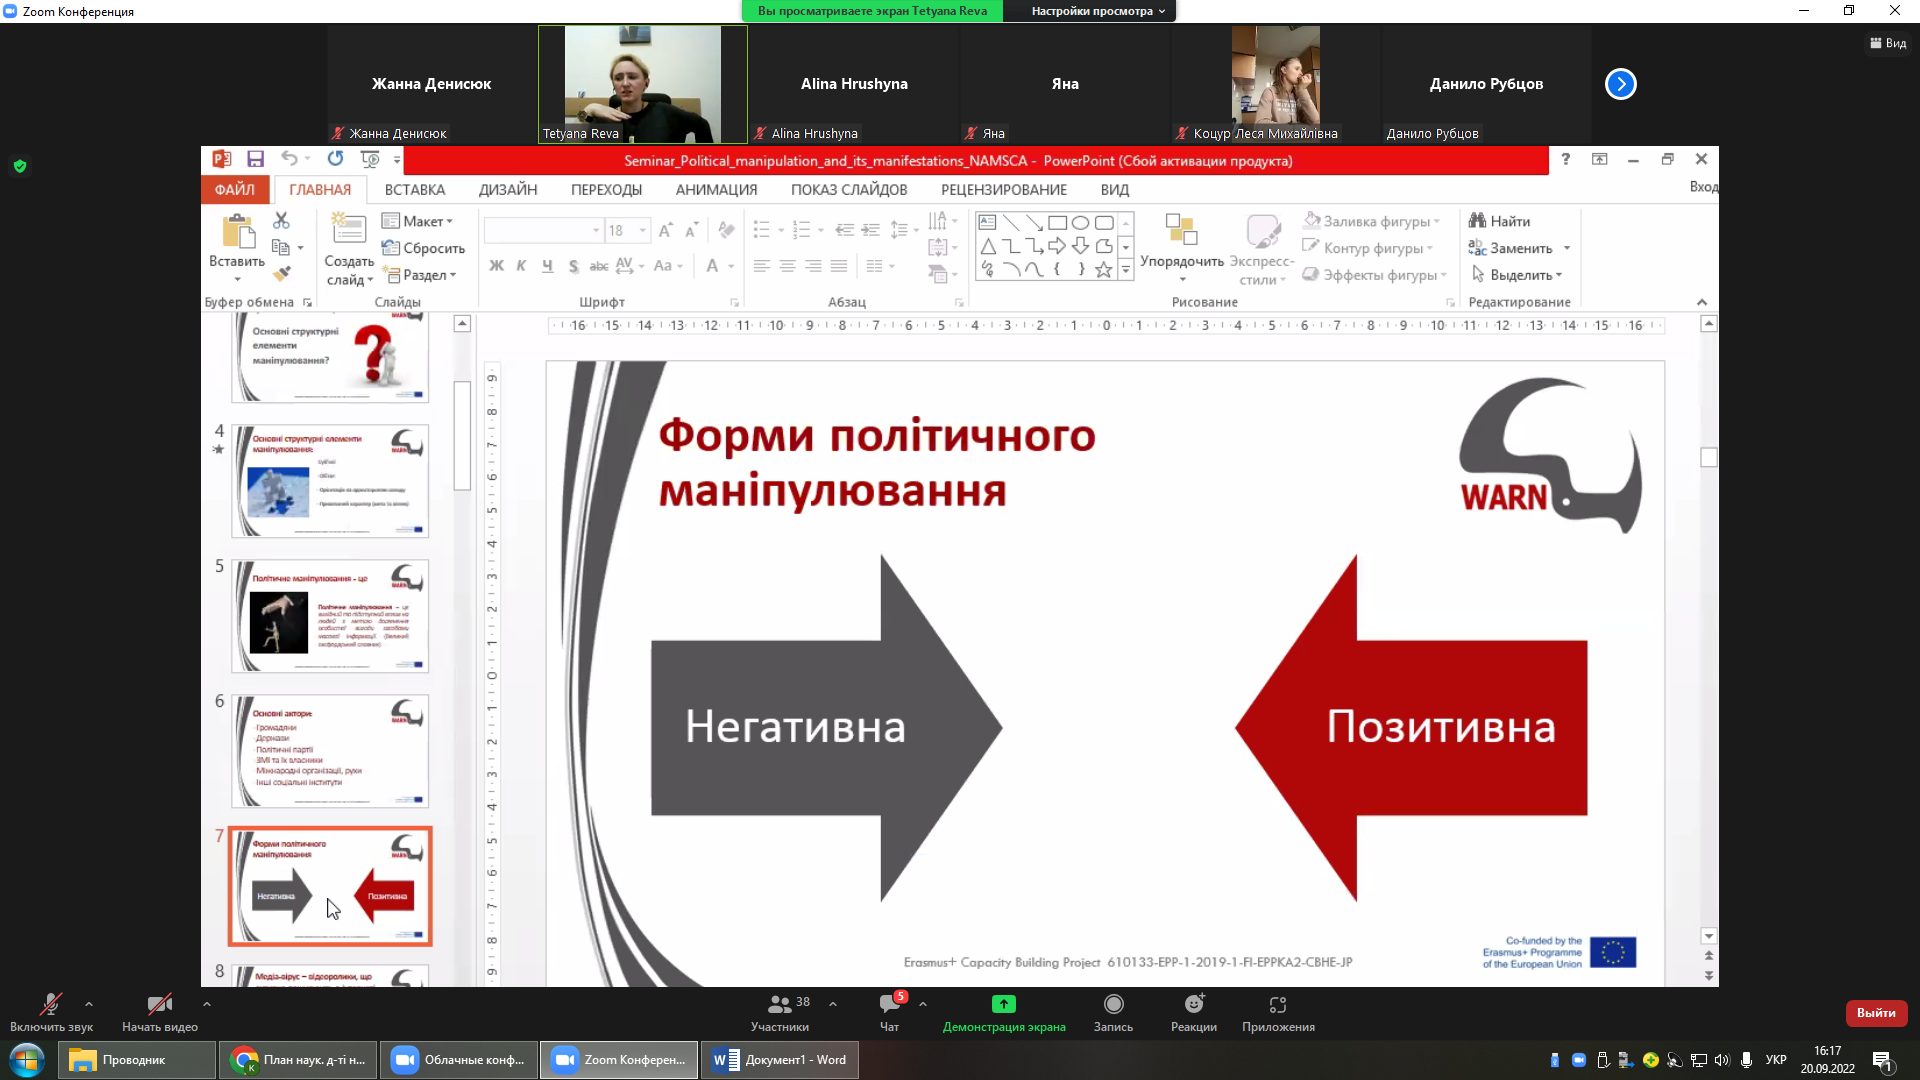
Task: Click the Redo icon in quick access toolbar
Action: [x=335, y=159]
